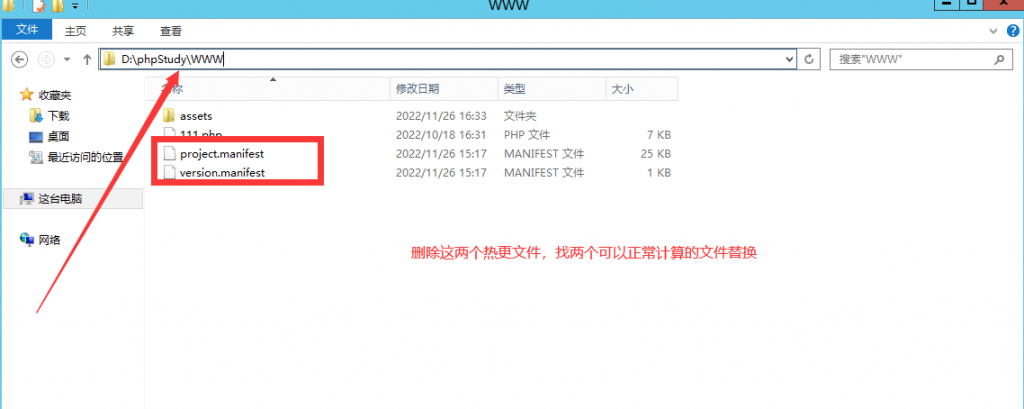
Task: Refresh the WWW folder view
Action: [809, 59]
